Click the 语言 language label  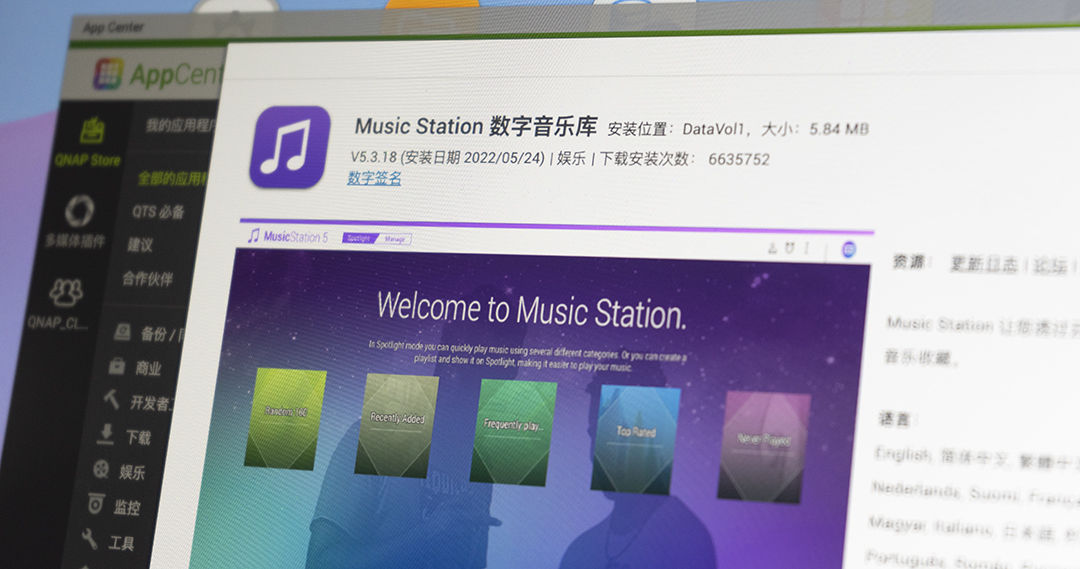[894, 418]
